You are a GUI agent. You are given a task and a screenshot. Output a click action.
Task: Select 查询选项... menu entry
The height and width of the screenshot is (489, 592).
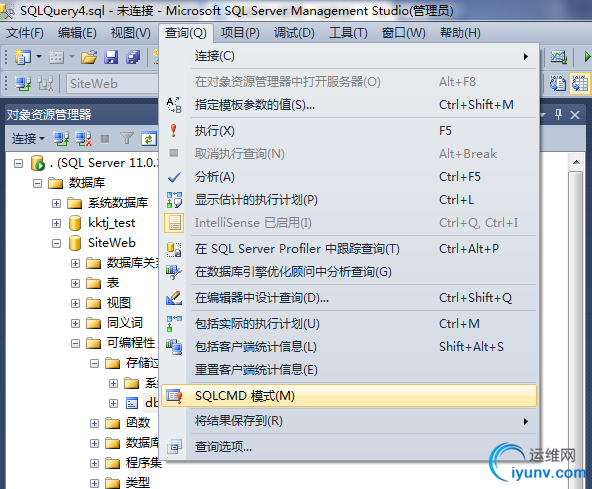349,447
